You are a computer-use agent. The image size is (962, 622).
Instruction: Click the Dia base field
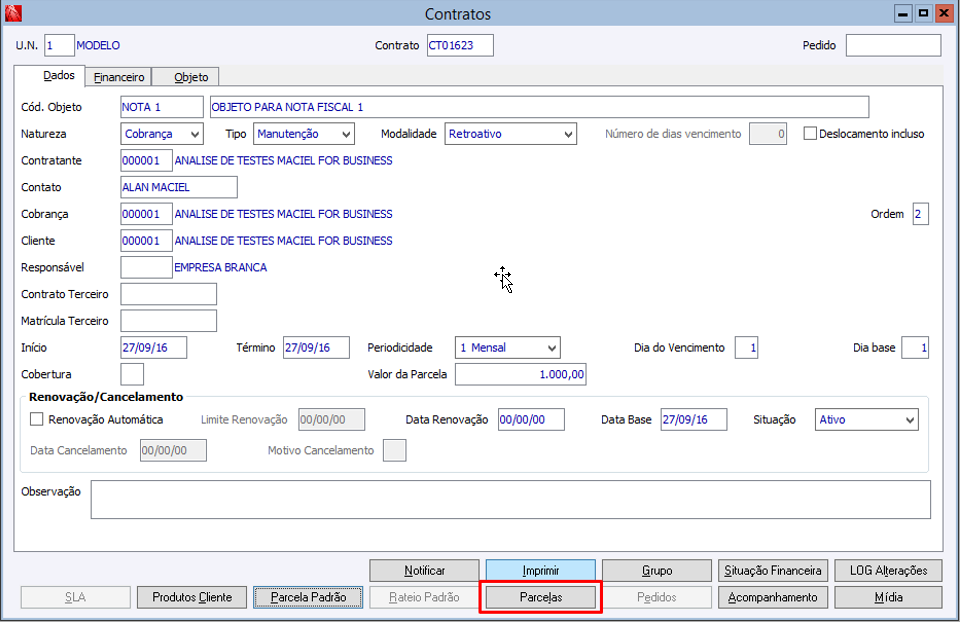pos(915,347)
